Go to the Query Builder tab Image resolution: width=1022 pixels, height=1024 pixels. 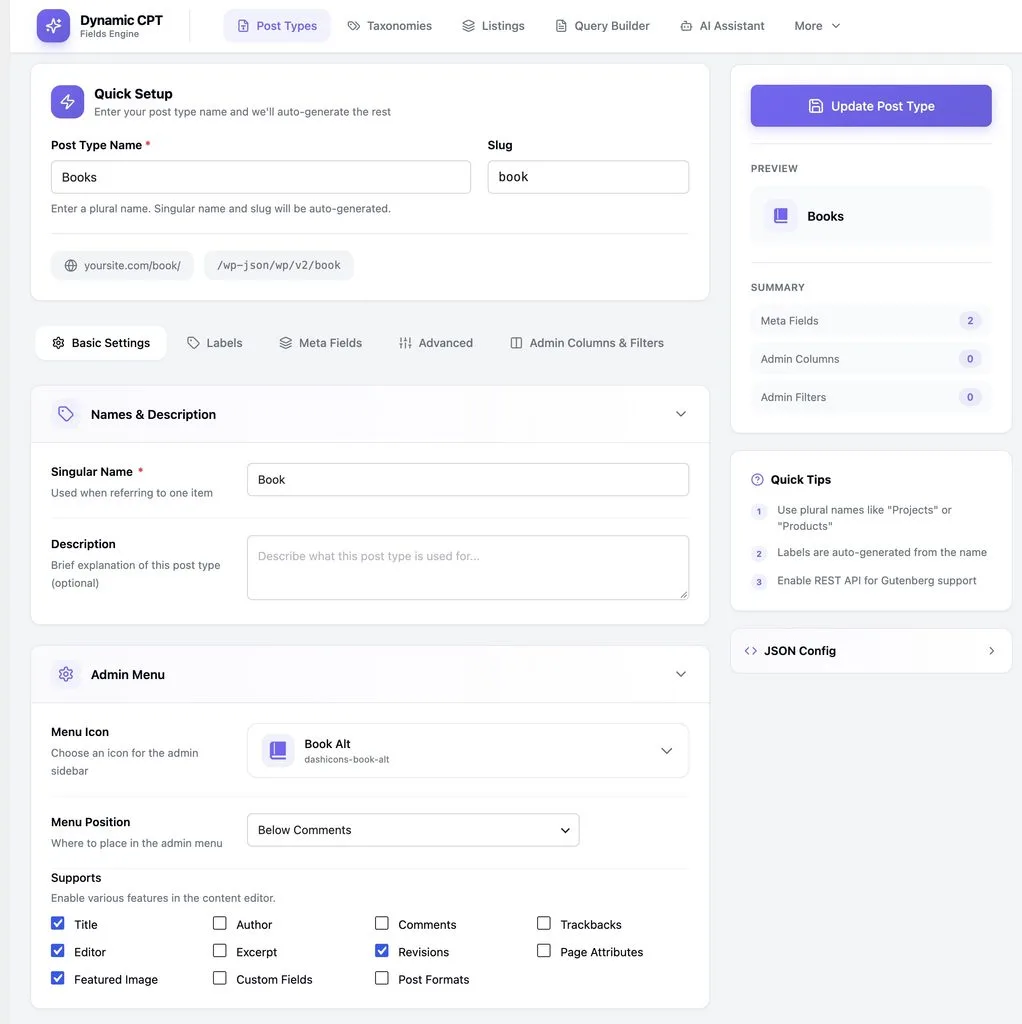pos(602,26)
